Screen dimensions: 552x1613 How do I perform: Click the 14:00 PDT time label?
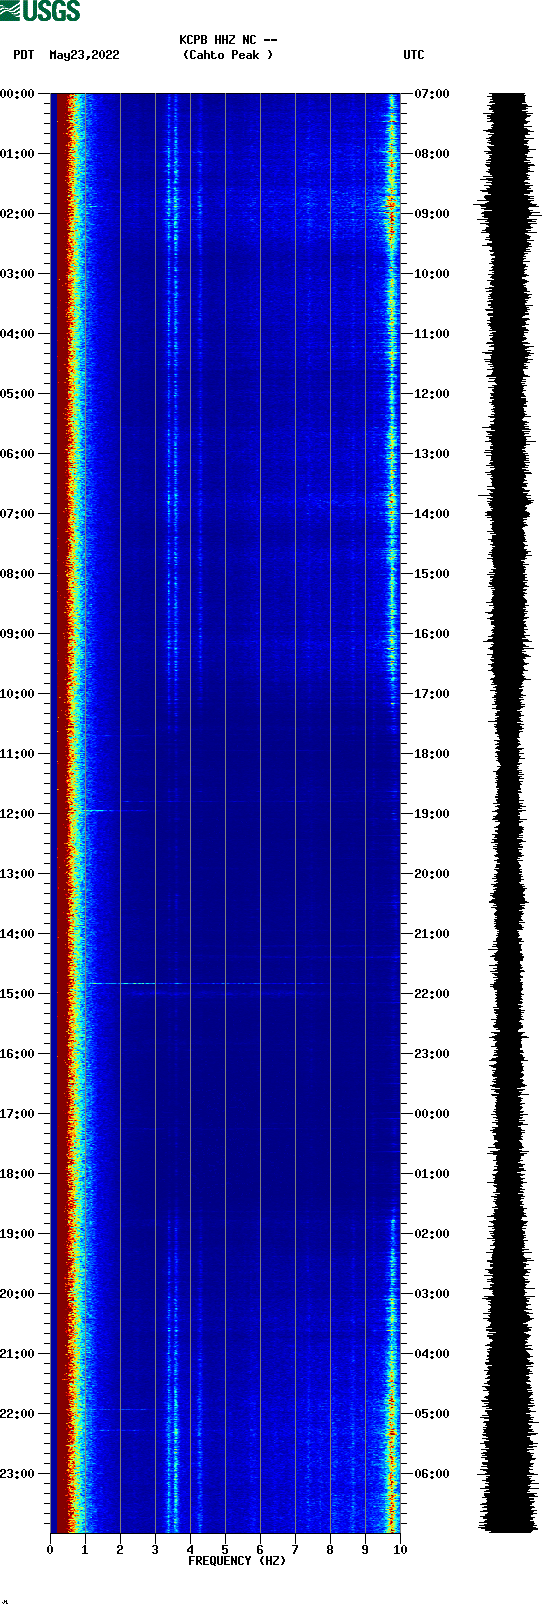tap(18, 934)
